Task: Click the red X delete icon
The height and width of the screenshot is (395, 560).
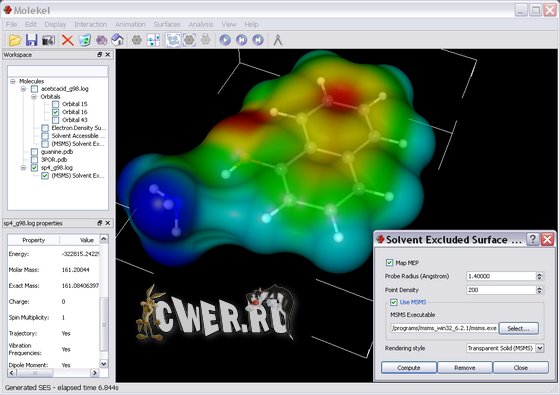Action: (x=67, y=40)
